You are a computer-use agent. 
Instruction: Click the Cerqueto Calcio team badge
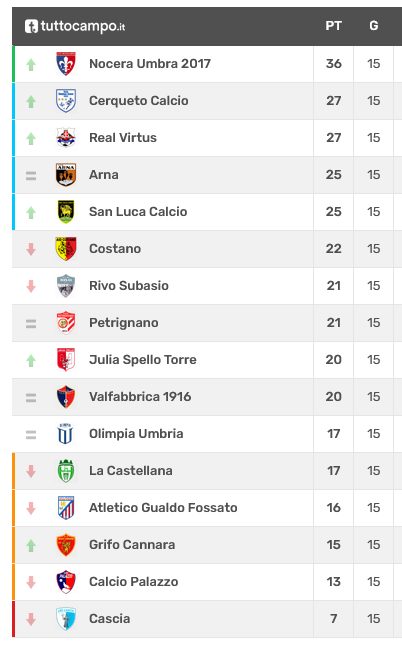66,101
